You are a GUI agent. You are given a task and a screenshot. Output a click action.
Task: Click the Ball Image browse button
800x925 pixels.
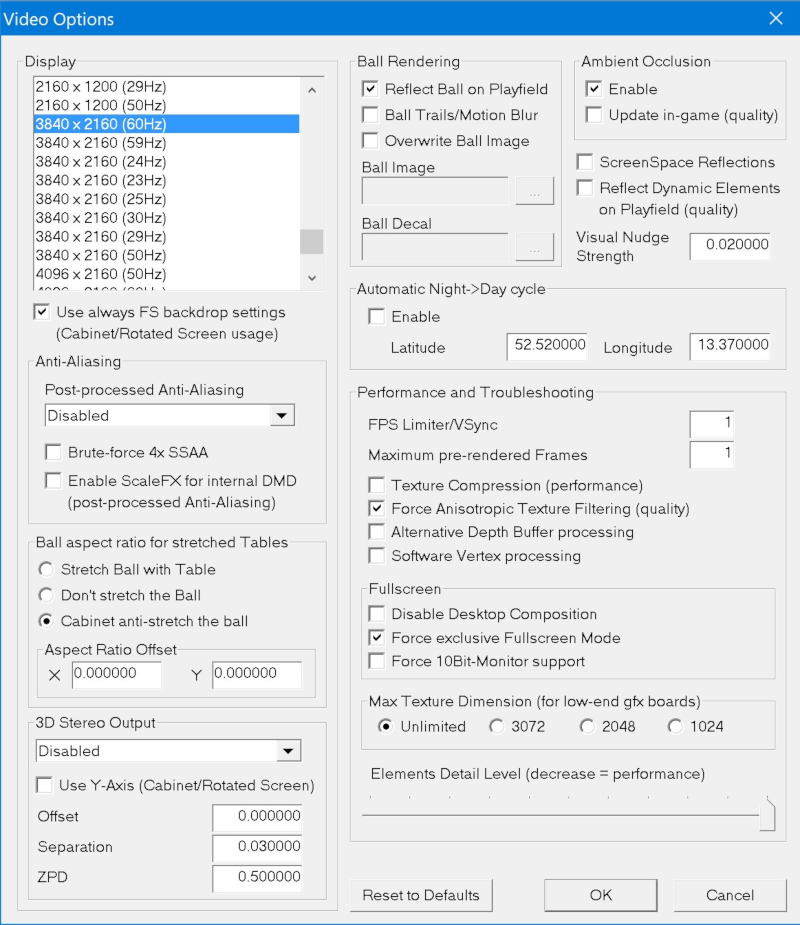tap(535, 191)
